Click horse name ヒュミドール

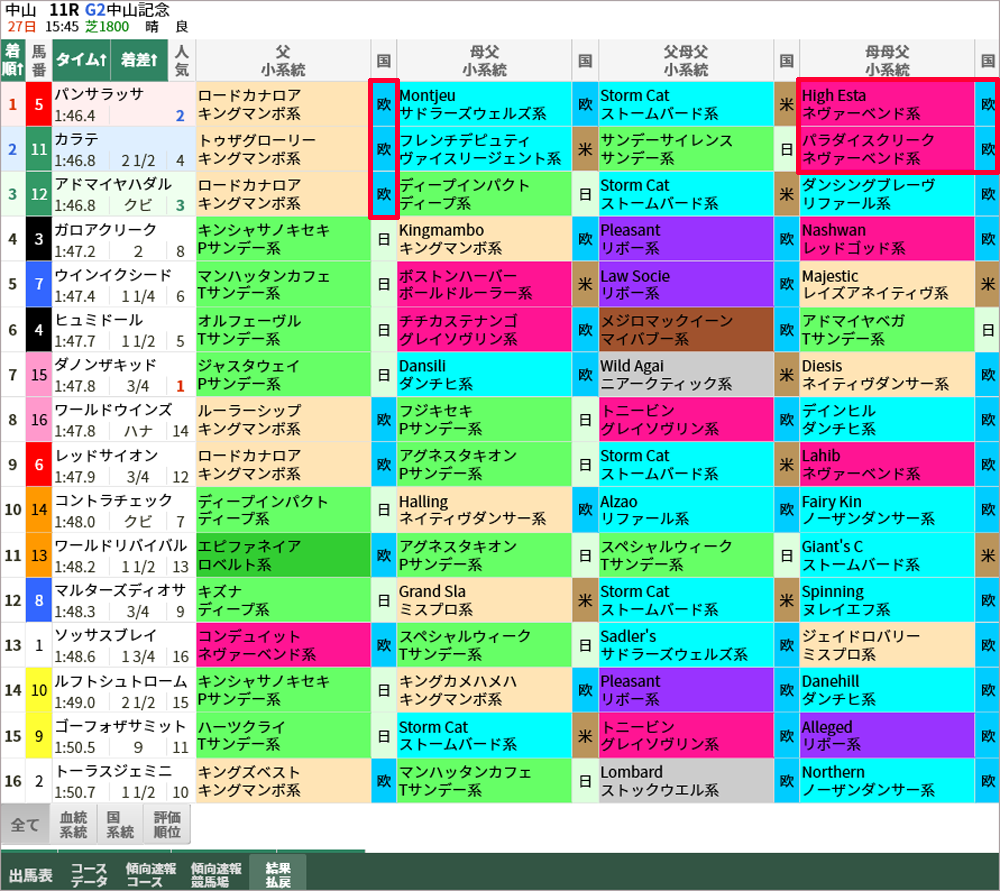(98, 320)
